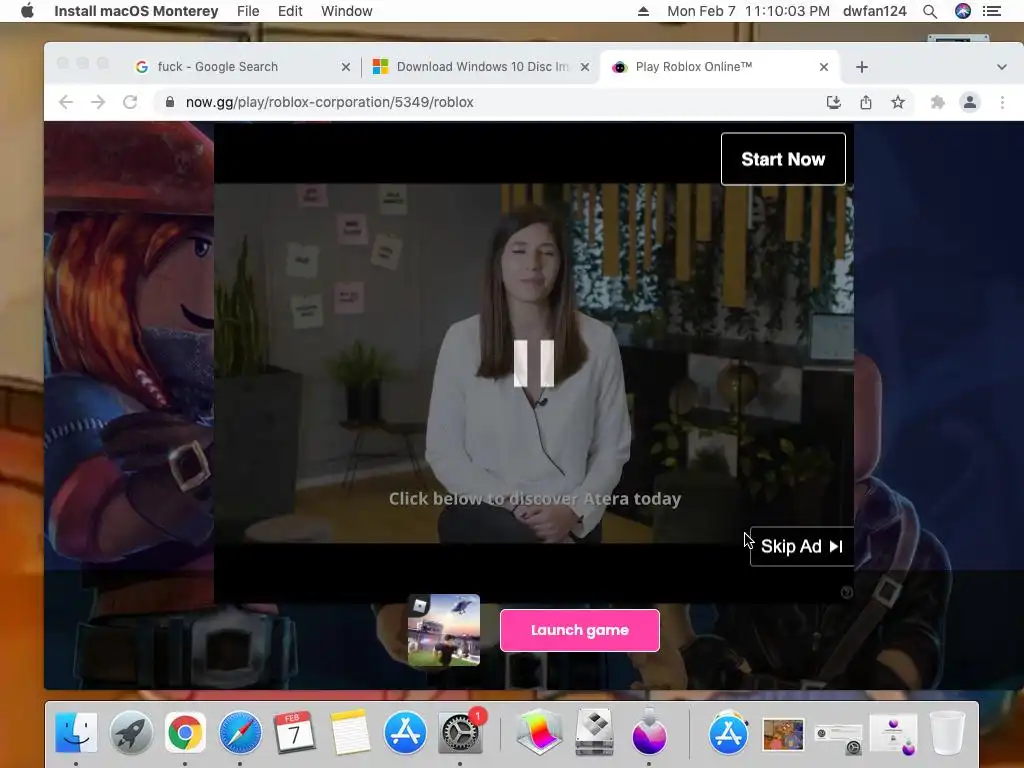Open Spotlight search magnifier
The image size is (1024, 768).
930,11
